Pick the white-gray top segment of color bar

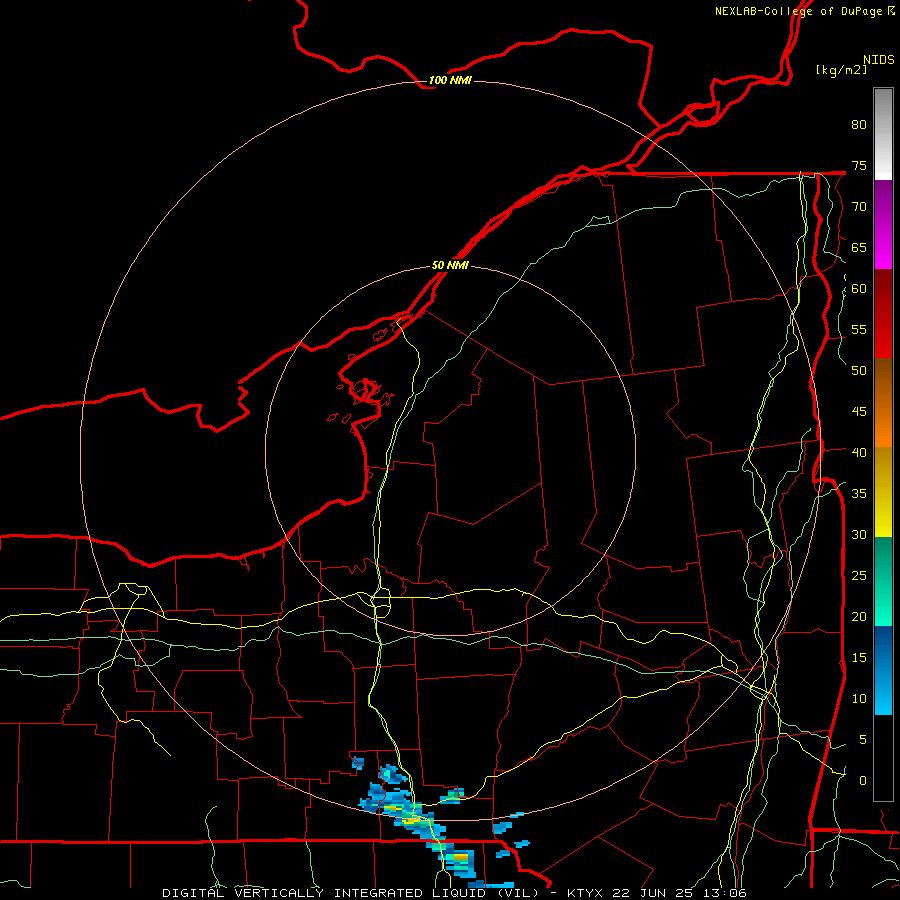883,134
